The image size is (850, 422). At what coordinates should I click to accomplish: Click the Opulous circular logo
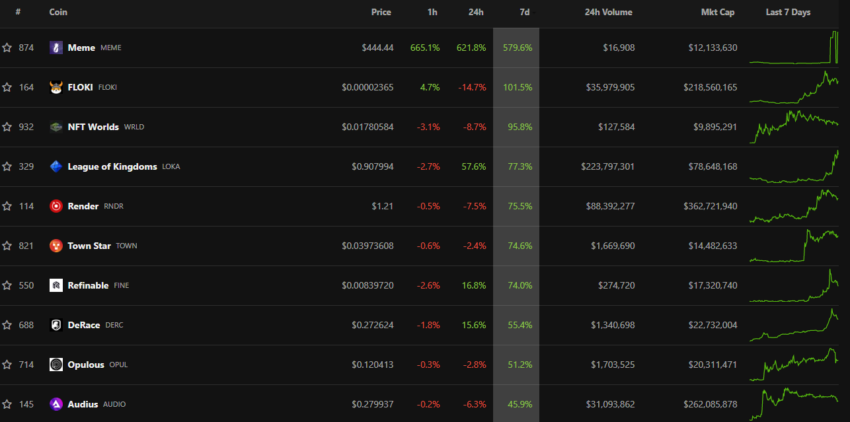(x=56, y=365)
